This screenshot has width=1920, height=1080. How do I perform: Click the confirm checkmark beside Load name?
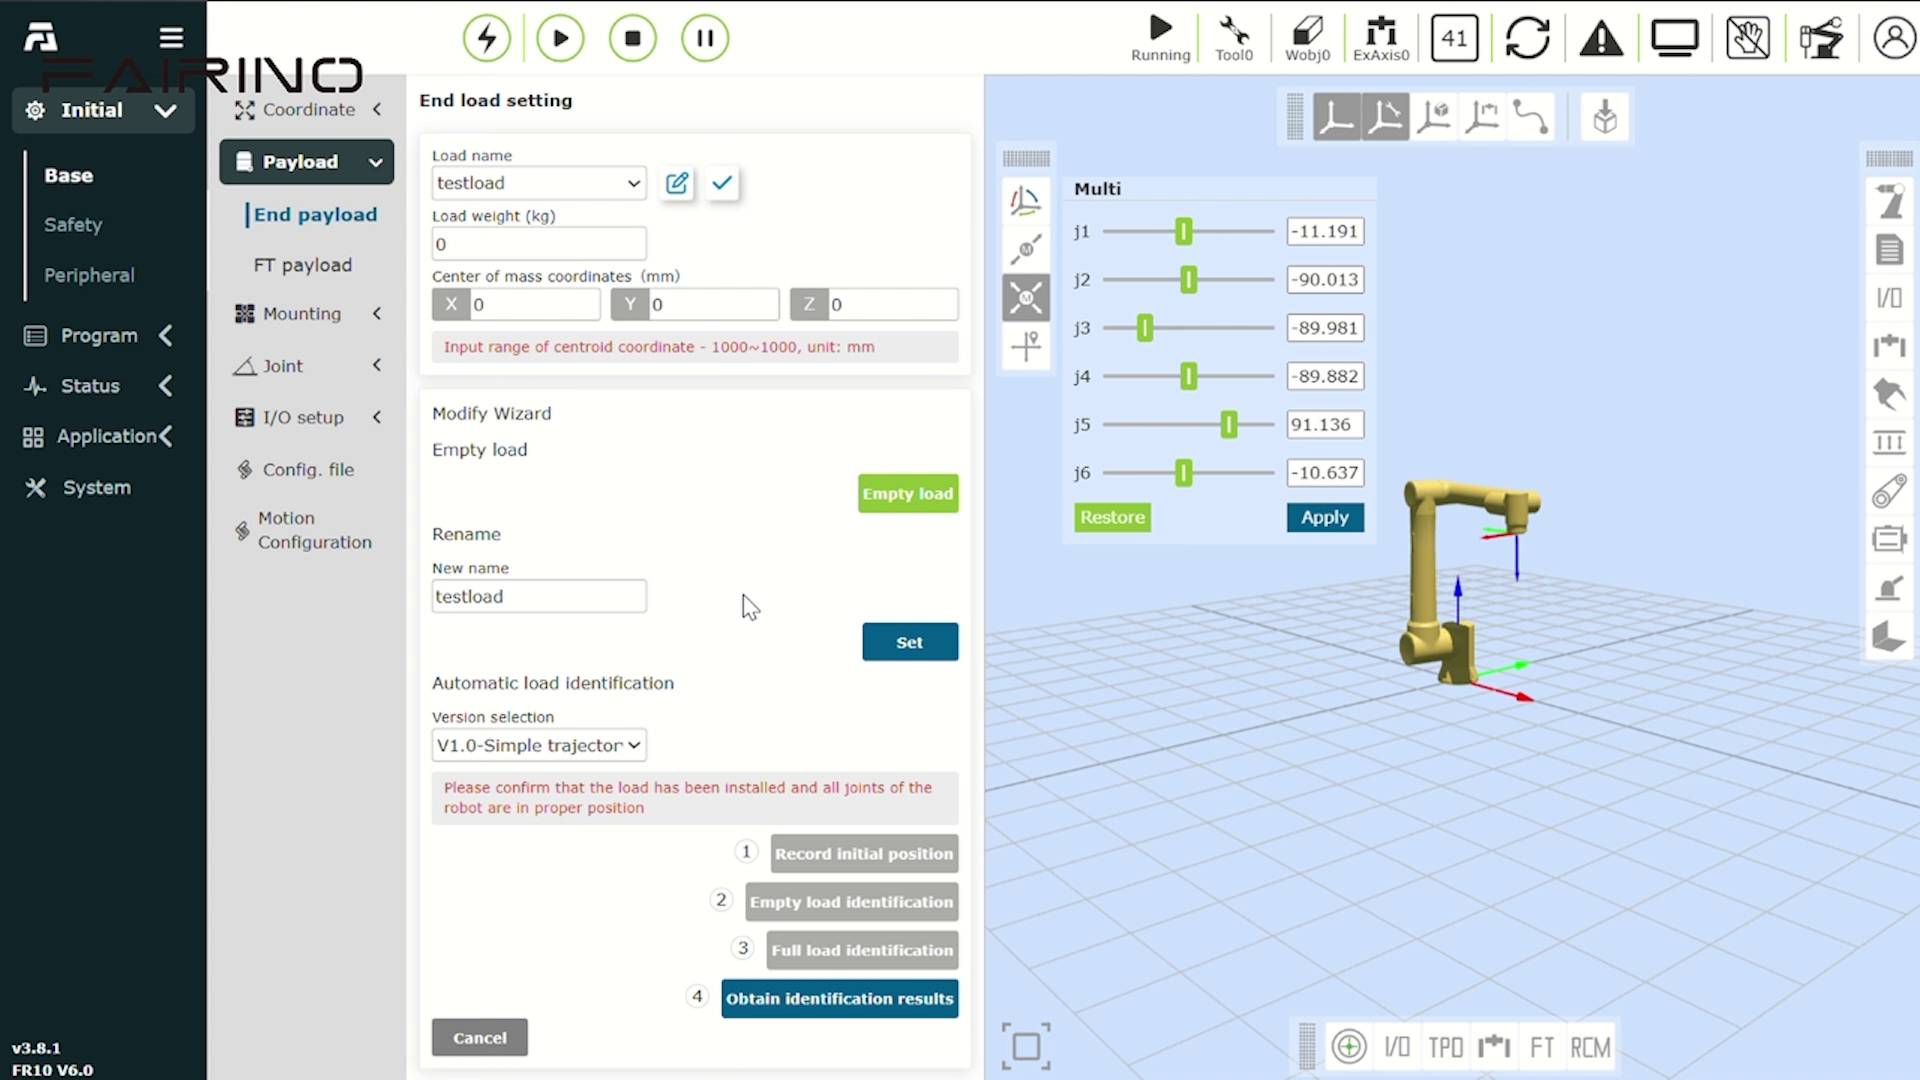[x=722, y=183]
